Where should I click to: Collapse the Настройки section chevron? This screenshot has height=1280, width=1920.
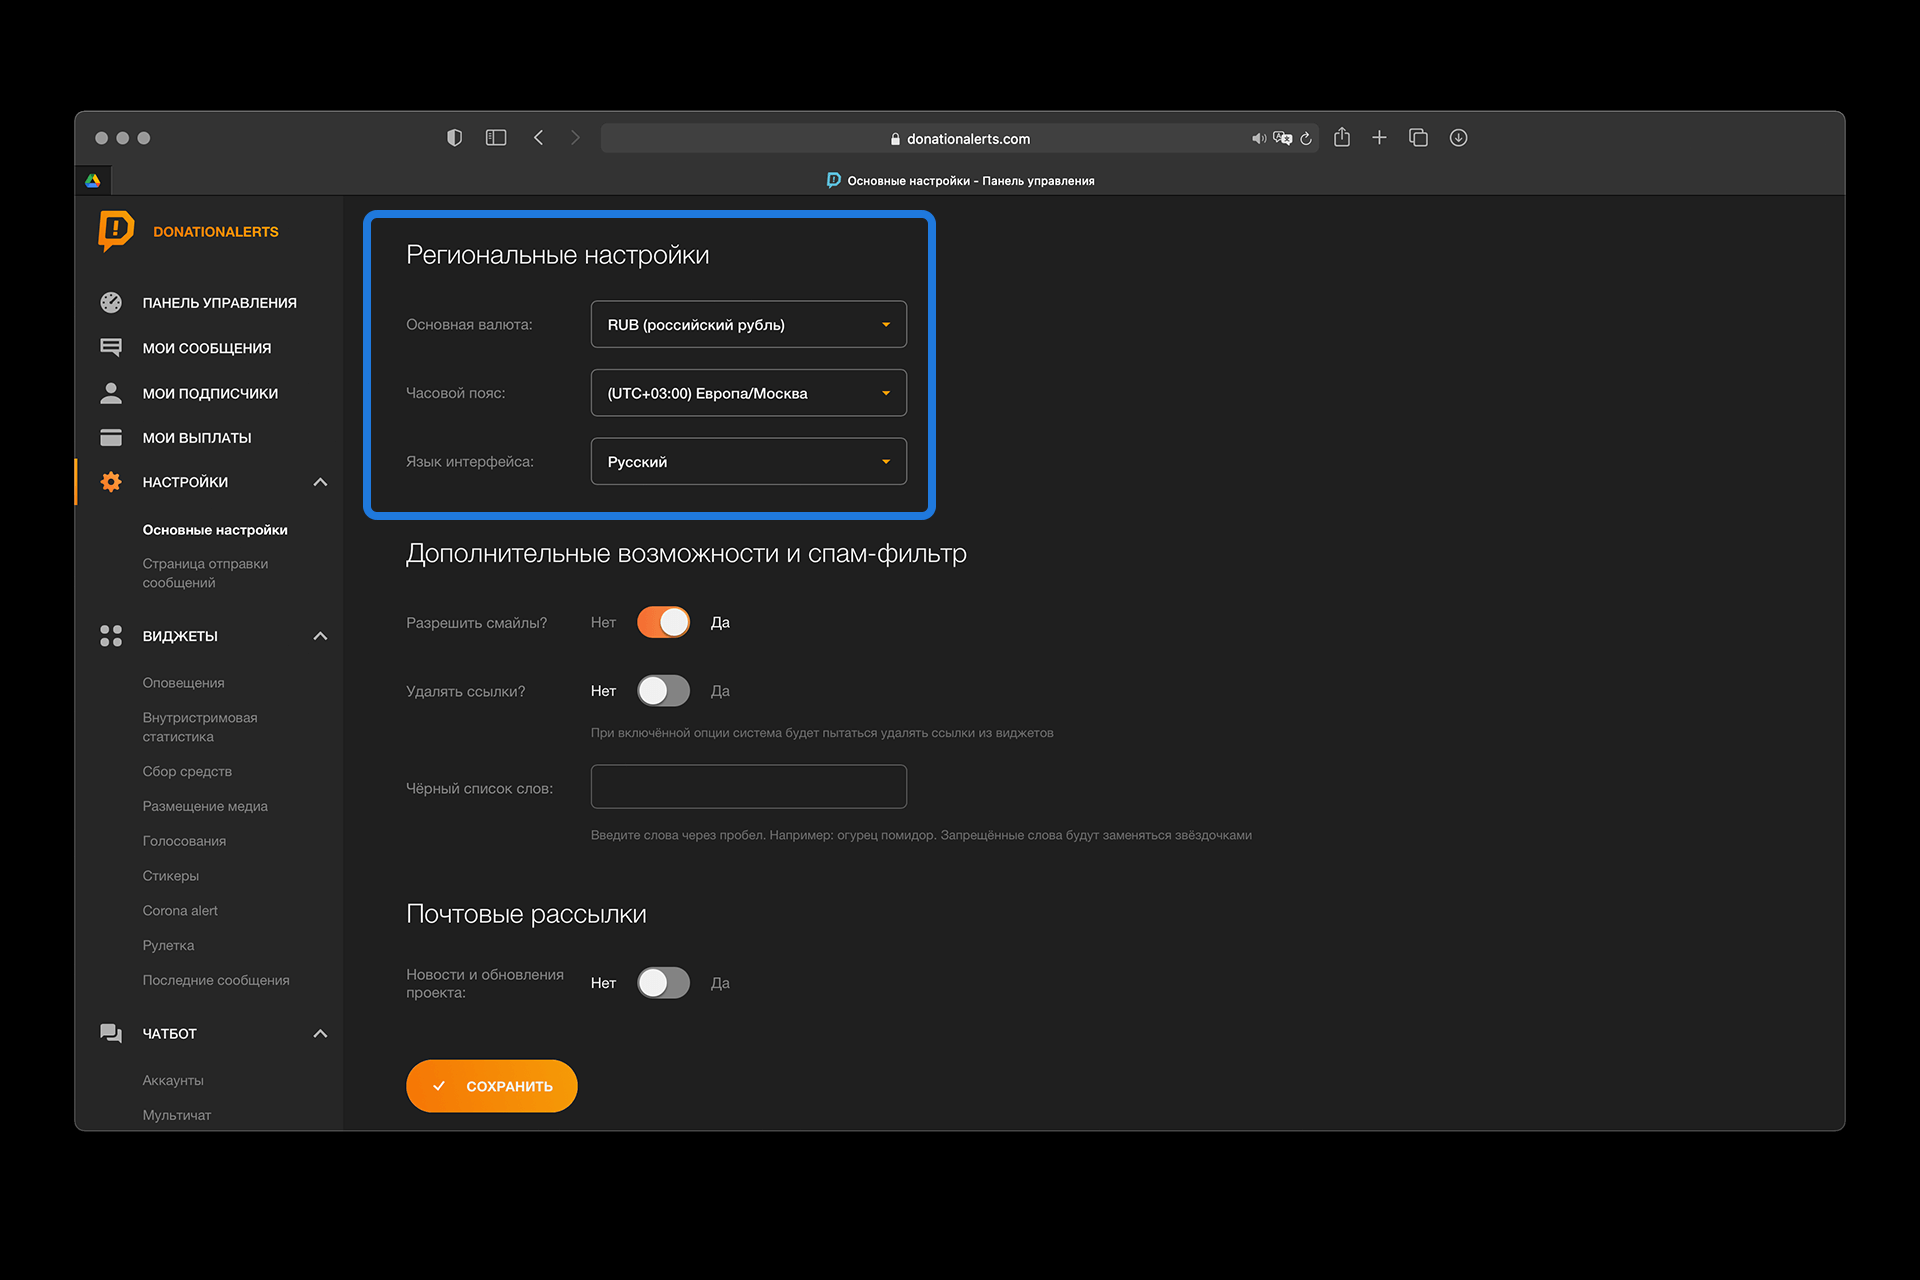tap(320, 482)
